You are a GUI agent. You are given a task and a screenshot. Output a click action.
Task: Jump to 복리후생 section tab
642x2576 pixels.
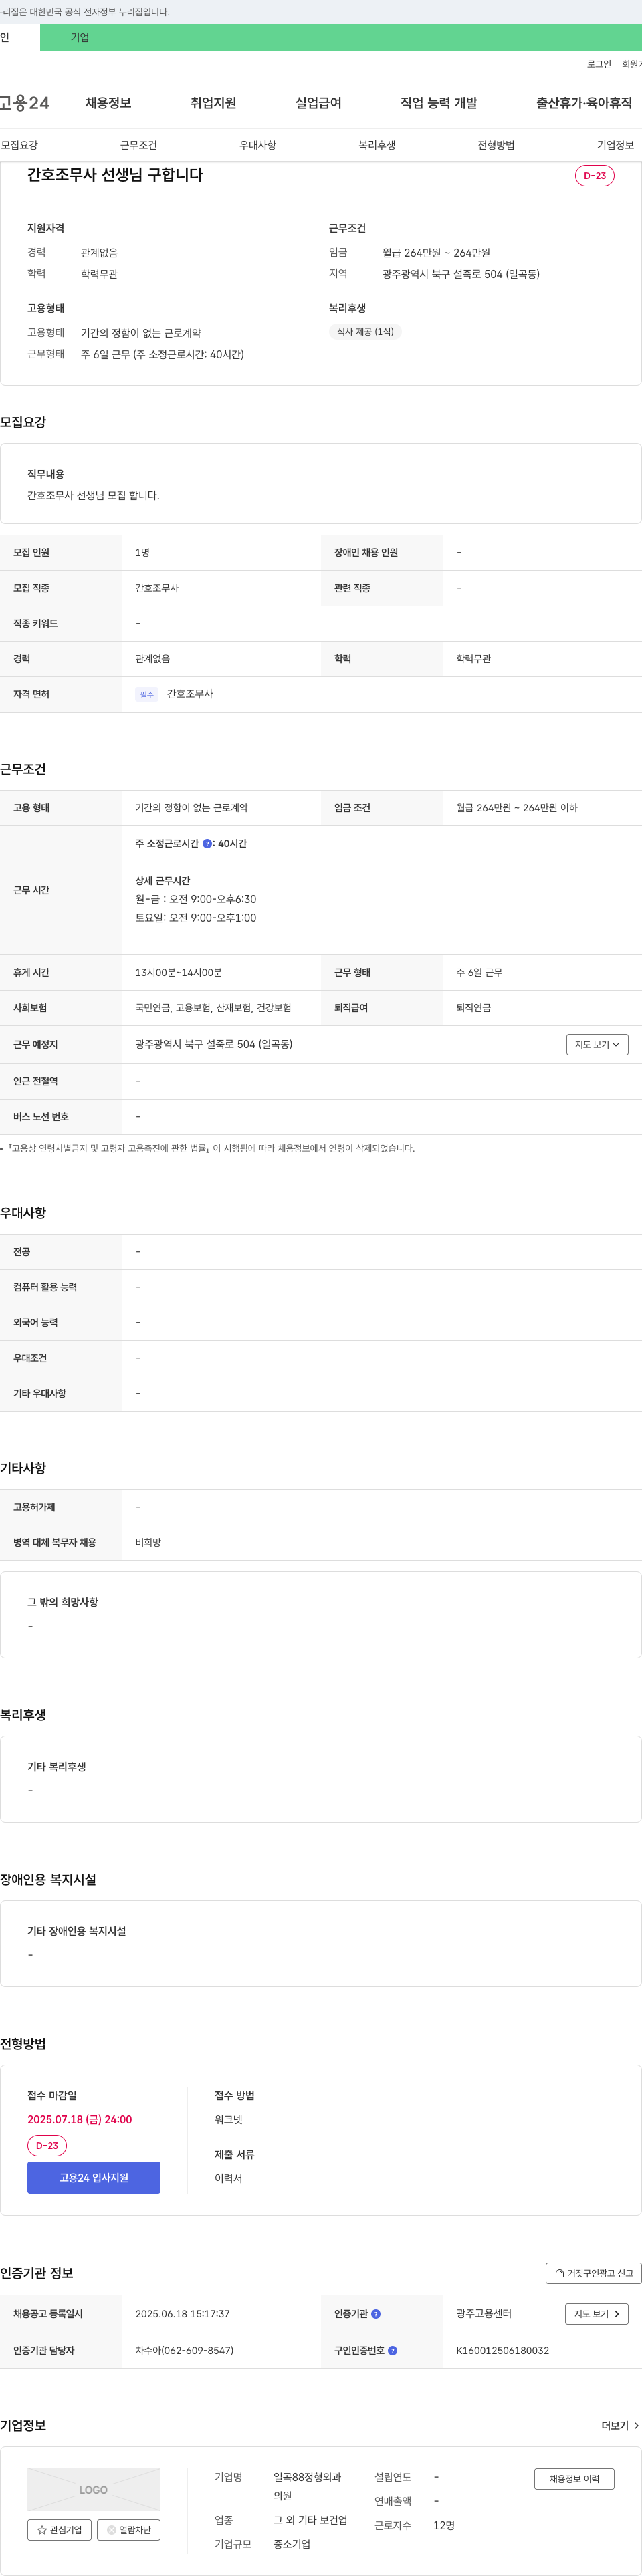[x=377, y=145]
